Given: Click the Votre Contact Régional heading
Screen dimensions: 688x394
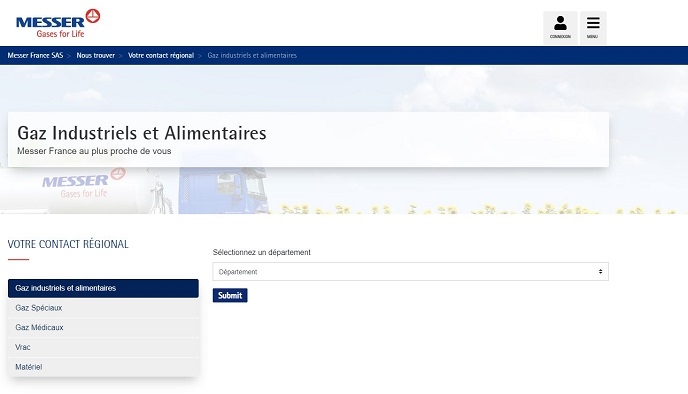Looking at the screenshot, I should [68, 244].
